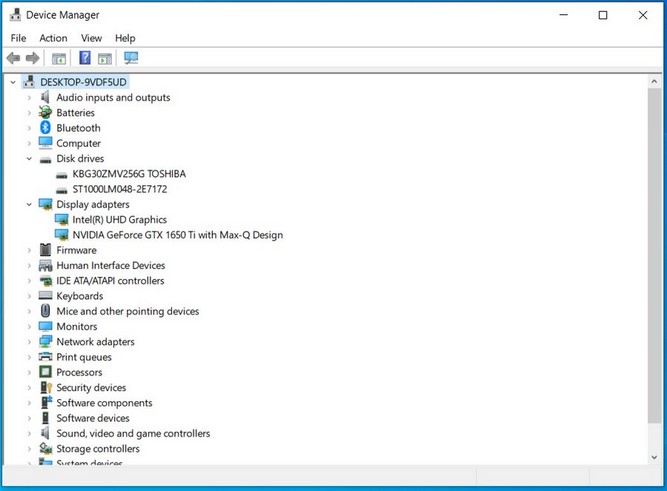
Task: Click the Scan for hardware changes icon
Action: (x=131, y=58)
